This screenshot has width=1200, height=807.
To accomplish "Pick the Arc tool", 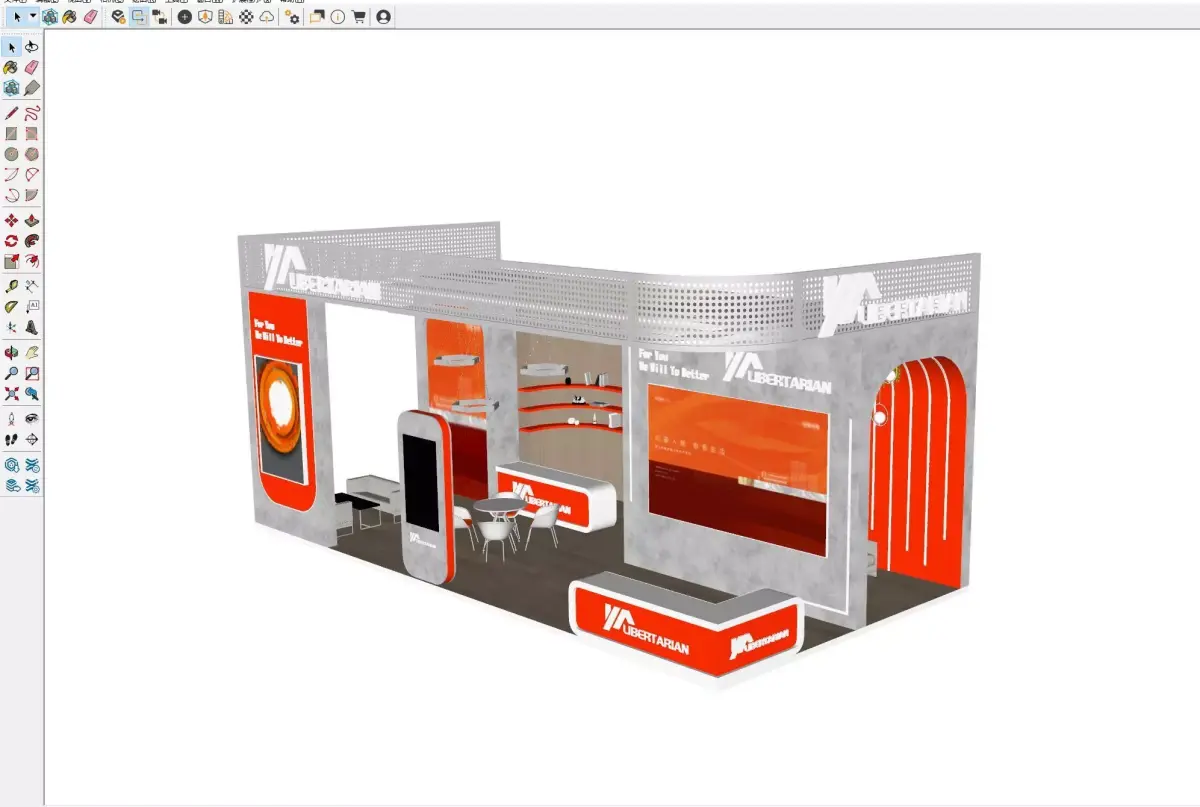I will (11, 175).
